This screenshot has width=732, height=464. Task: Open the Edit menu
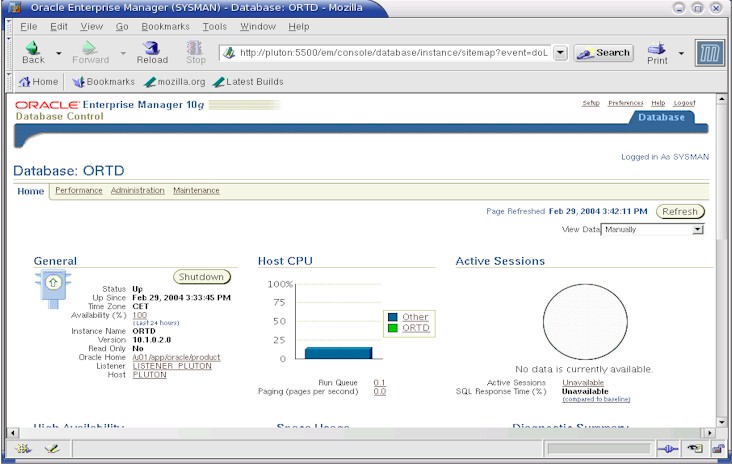click(59, 27)
